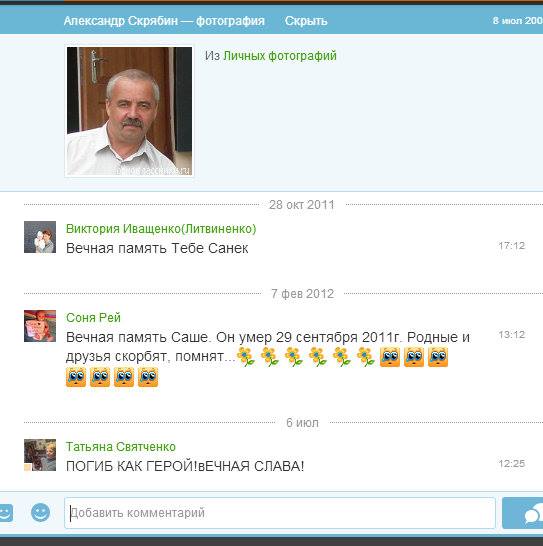This screenshot has width=543, height=546.
Task: Send comment with speech bubble button
Action: [x=522, y=513]
